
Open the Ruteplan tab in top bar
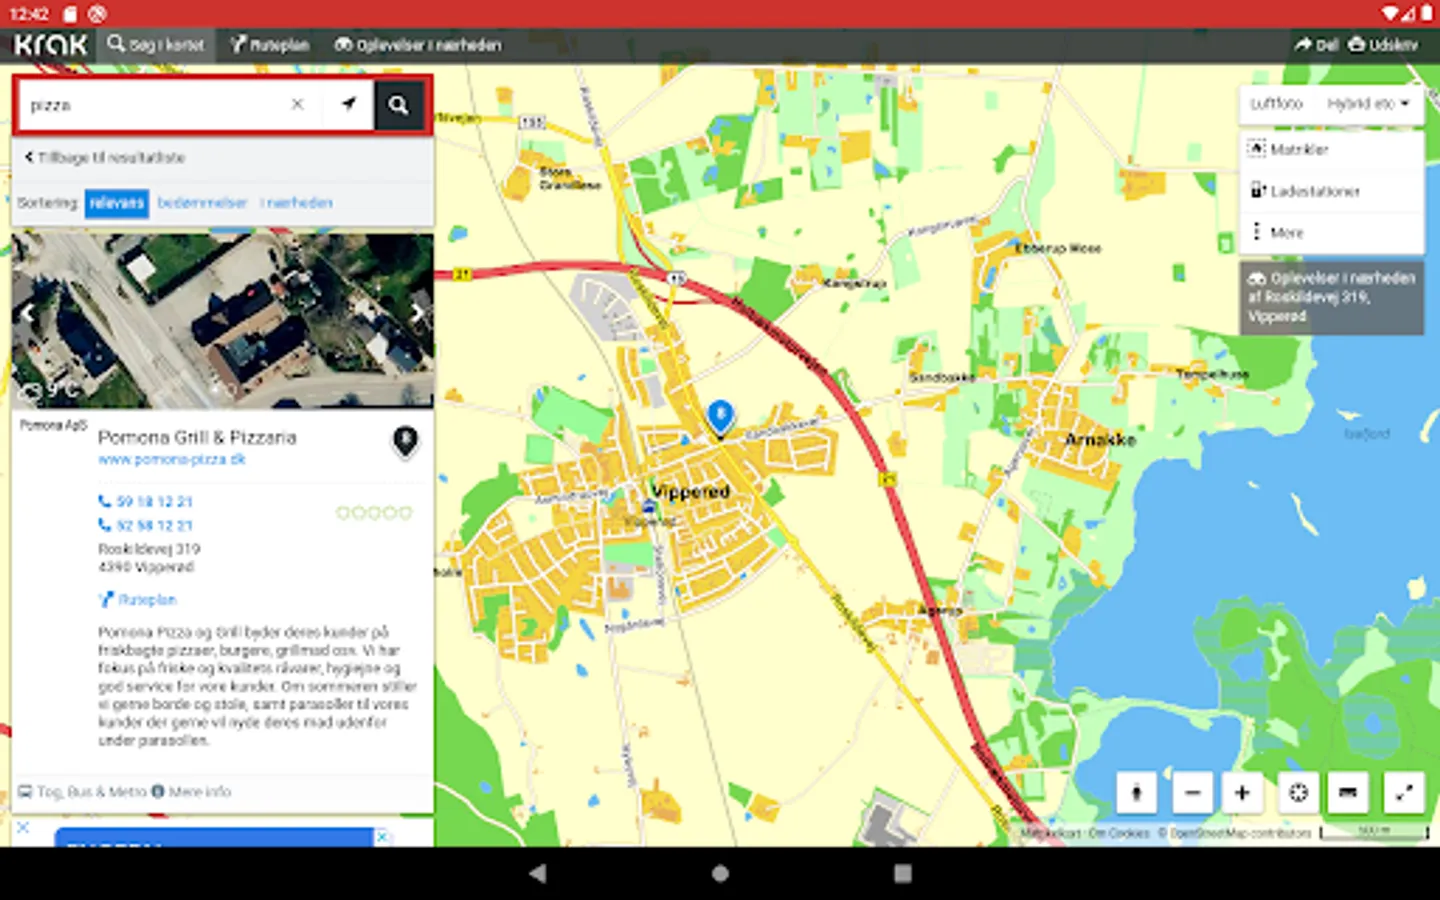click(270, 45)
